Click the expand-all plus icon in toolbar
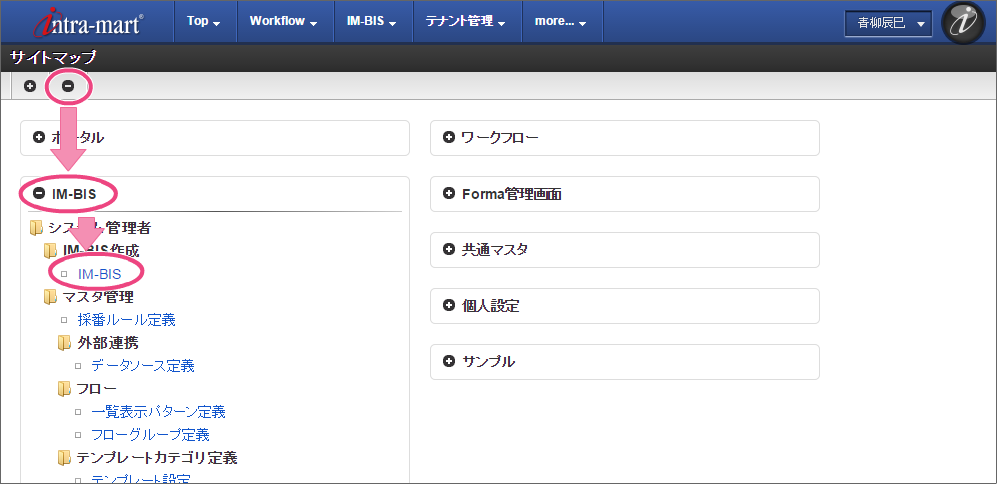The height and width of the screenshot is (484, 997). point(30,86)
